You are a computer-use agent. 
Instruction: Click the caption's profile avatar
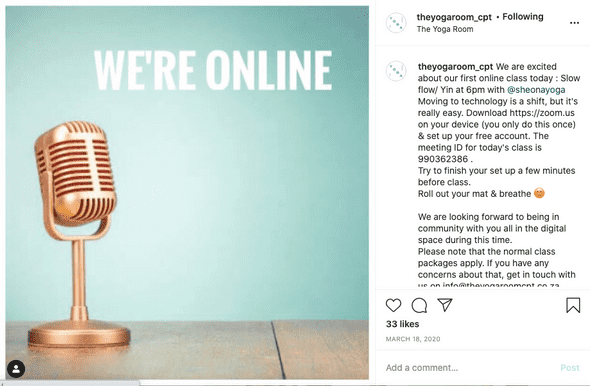[396, 71]
